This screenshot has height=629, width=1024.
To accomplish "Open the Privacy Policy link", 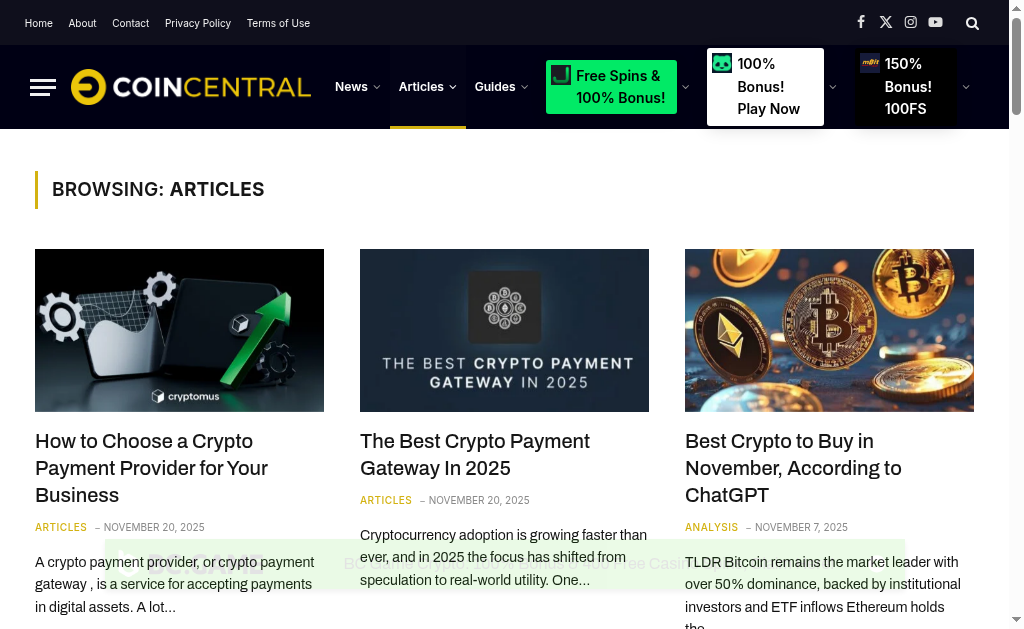I will (198, 23).
